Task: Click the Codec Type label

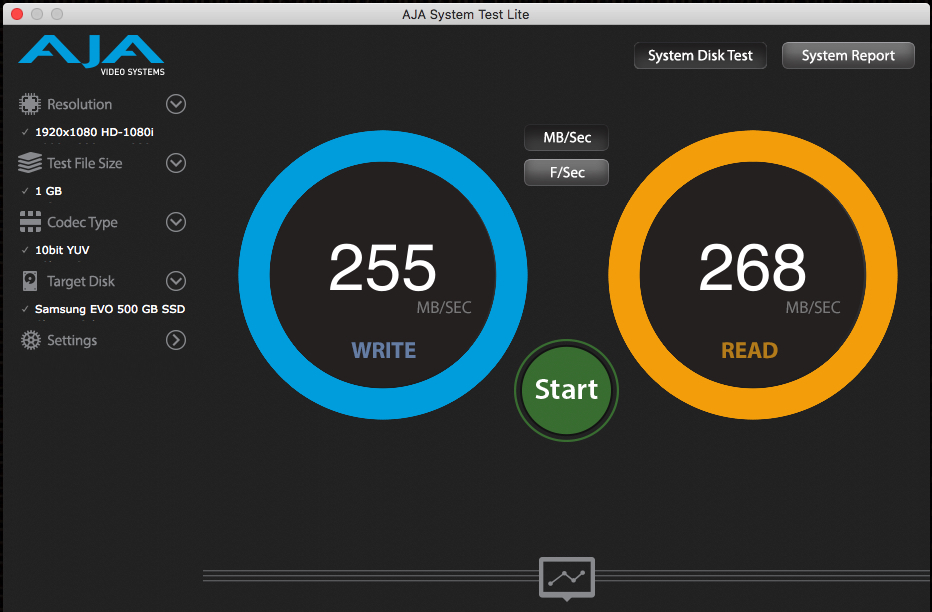Action: pyautogui.click(x=82, y=222)
